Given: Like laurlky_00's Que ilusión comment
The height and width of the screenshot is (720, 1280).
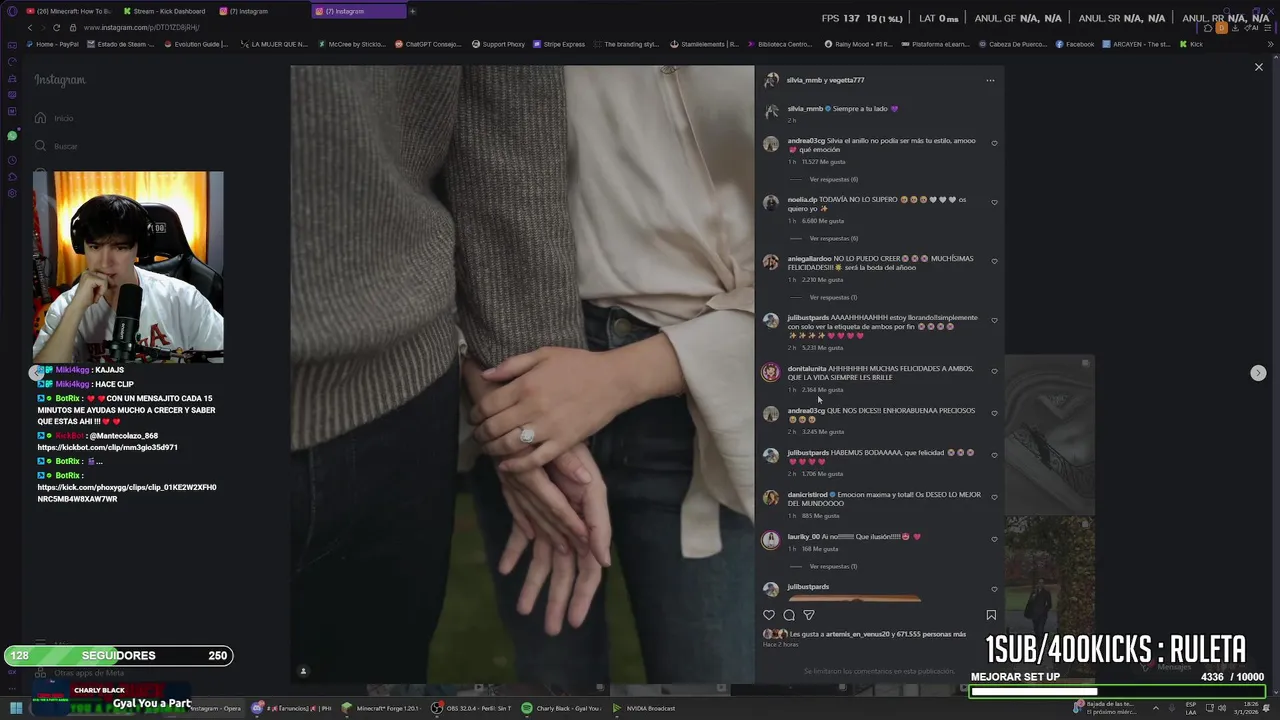Looking at the screenshot, I should click(994, 539).
